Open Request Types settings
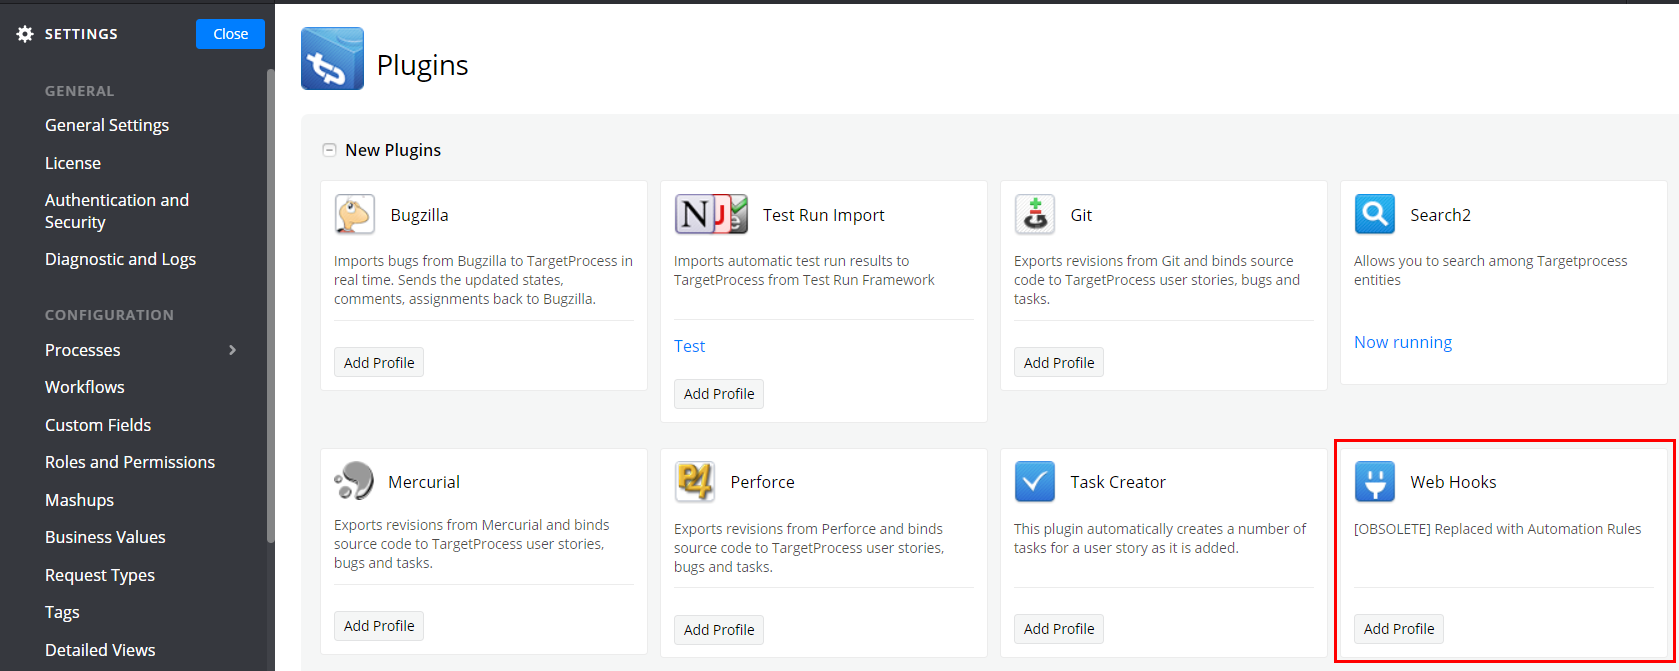This screenshot has width=1679, height=671. coord(100,575)
